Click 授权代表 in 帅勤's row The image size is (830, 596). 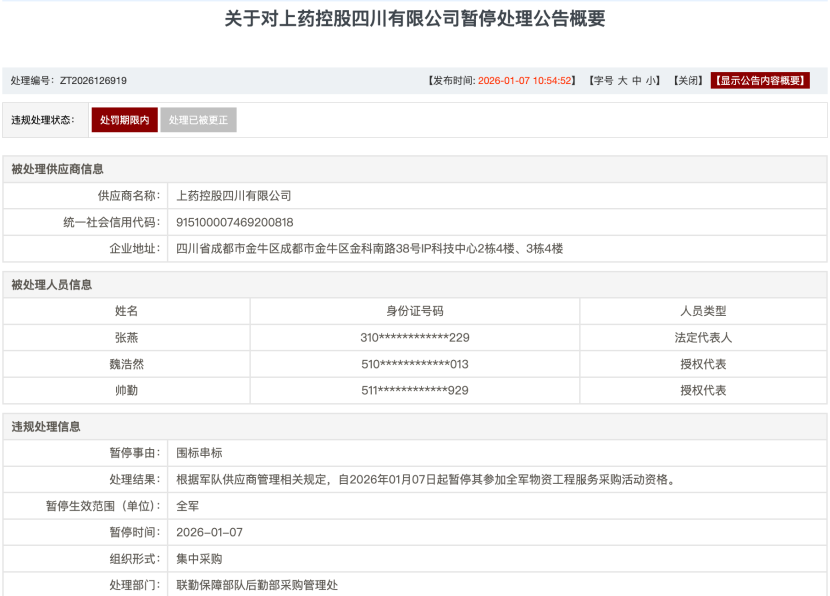[x=703, y=391]
